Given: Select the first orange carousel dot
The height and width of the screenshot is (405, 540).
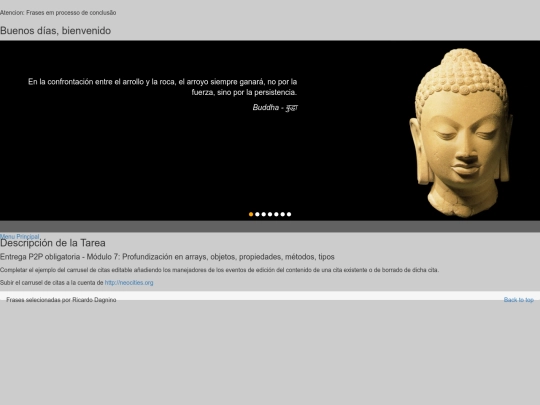Looking at the screenshot, I should [x=251, y=214].
